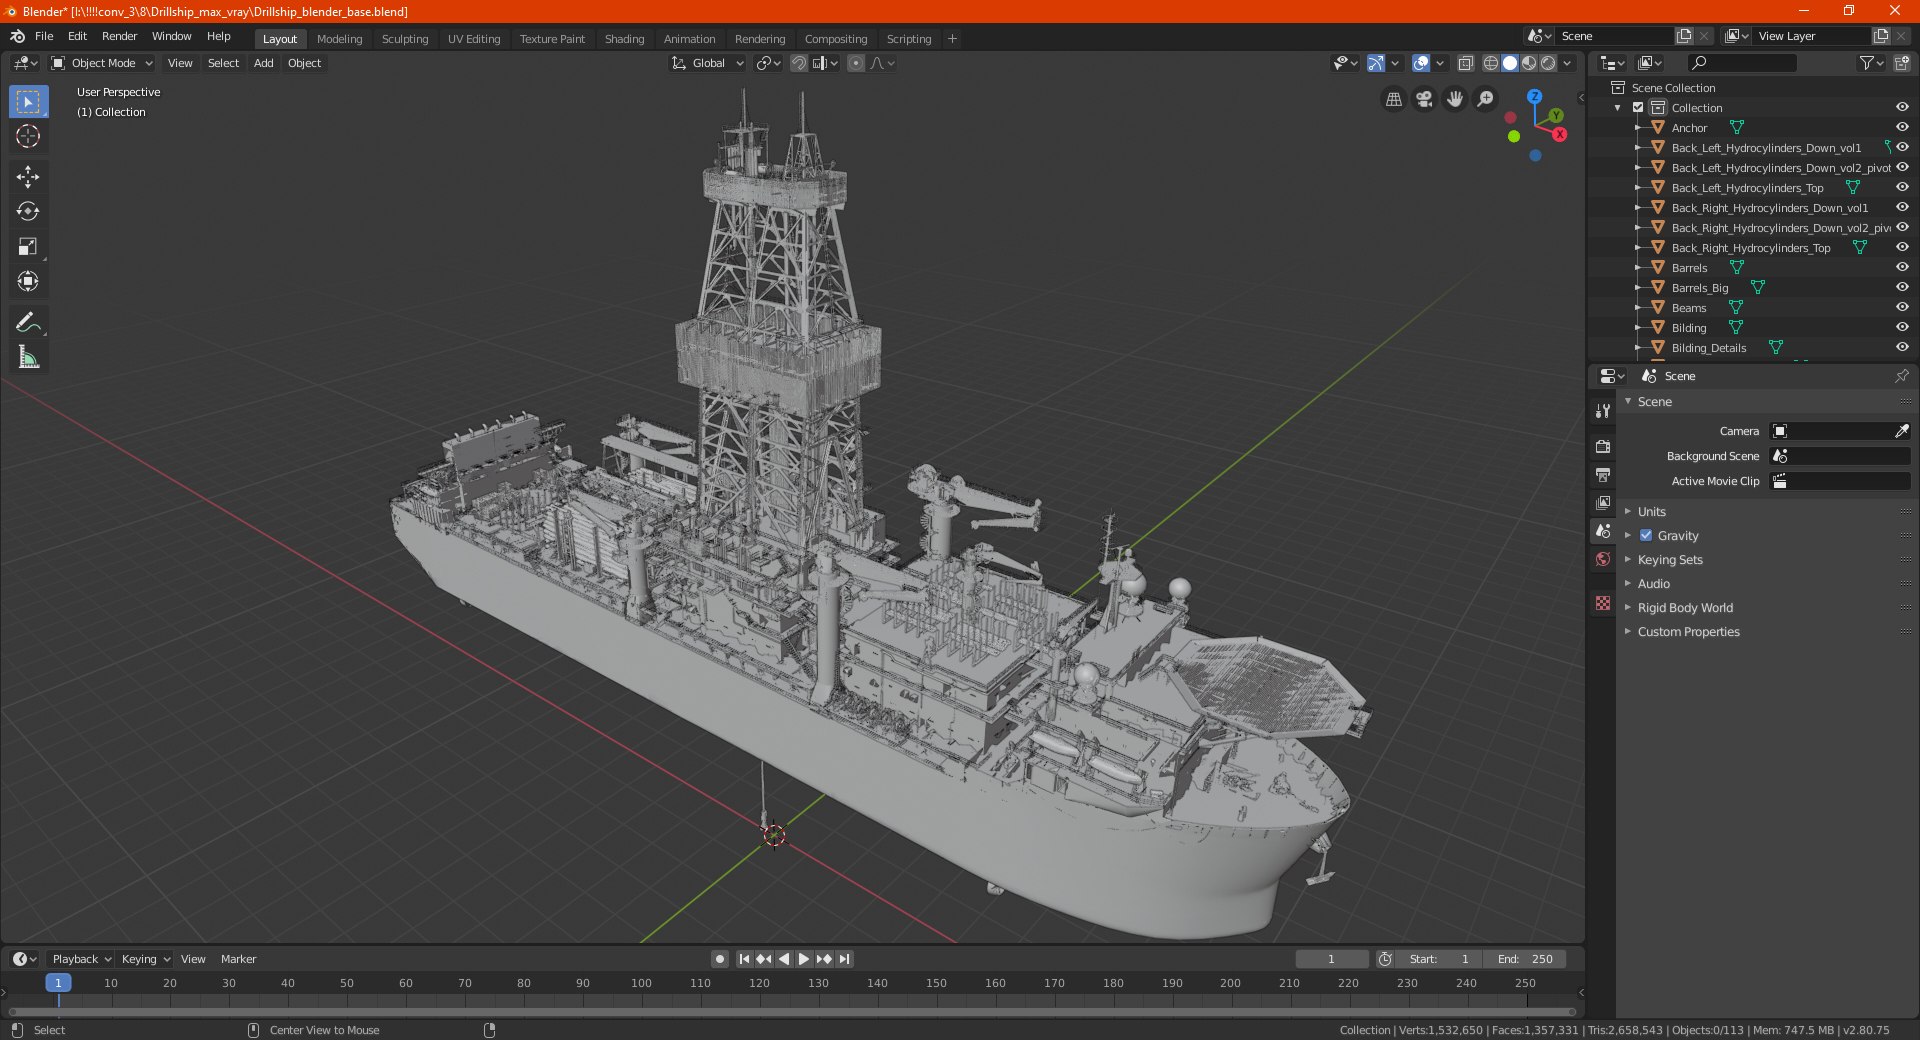Hide the Beams object via eye icon

[x=1902, y=307]
